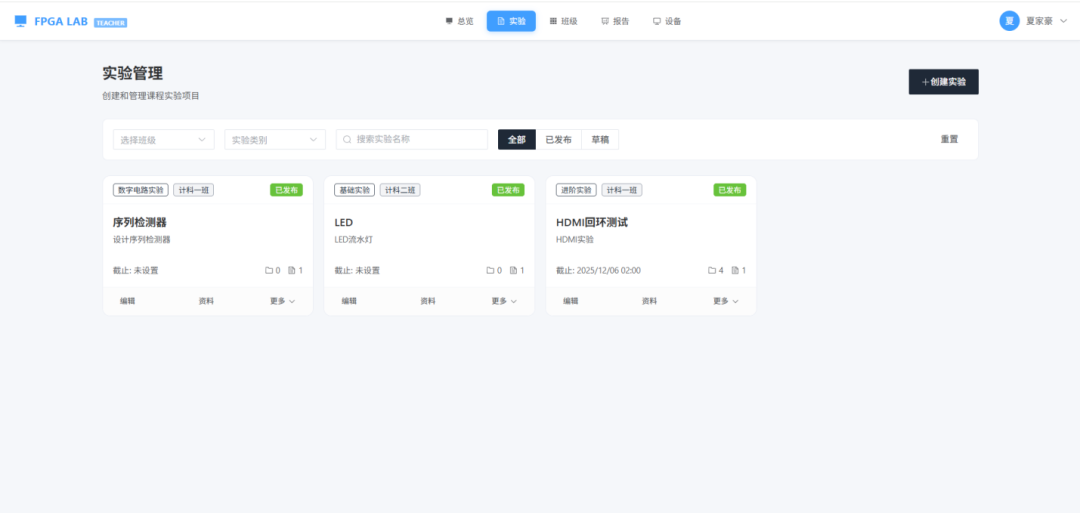Screen dimensions: 1080x513
Task: Click the user avatar icon 夏
Action: [x=1009, y=21]
